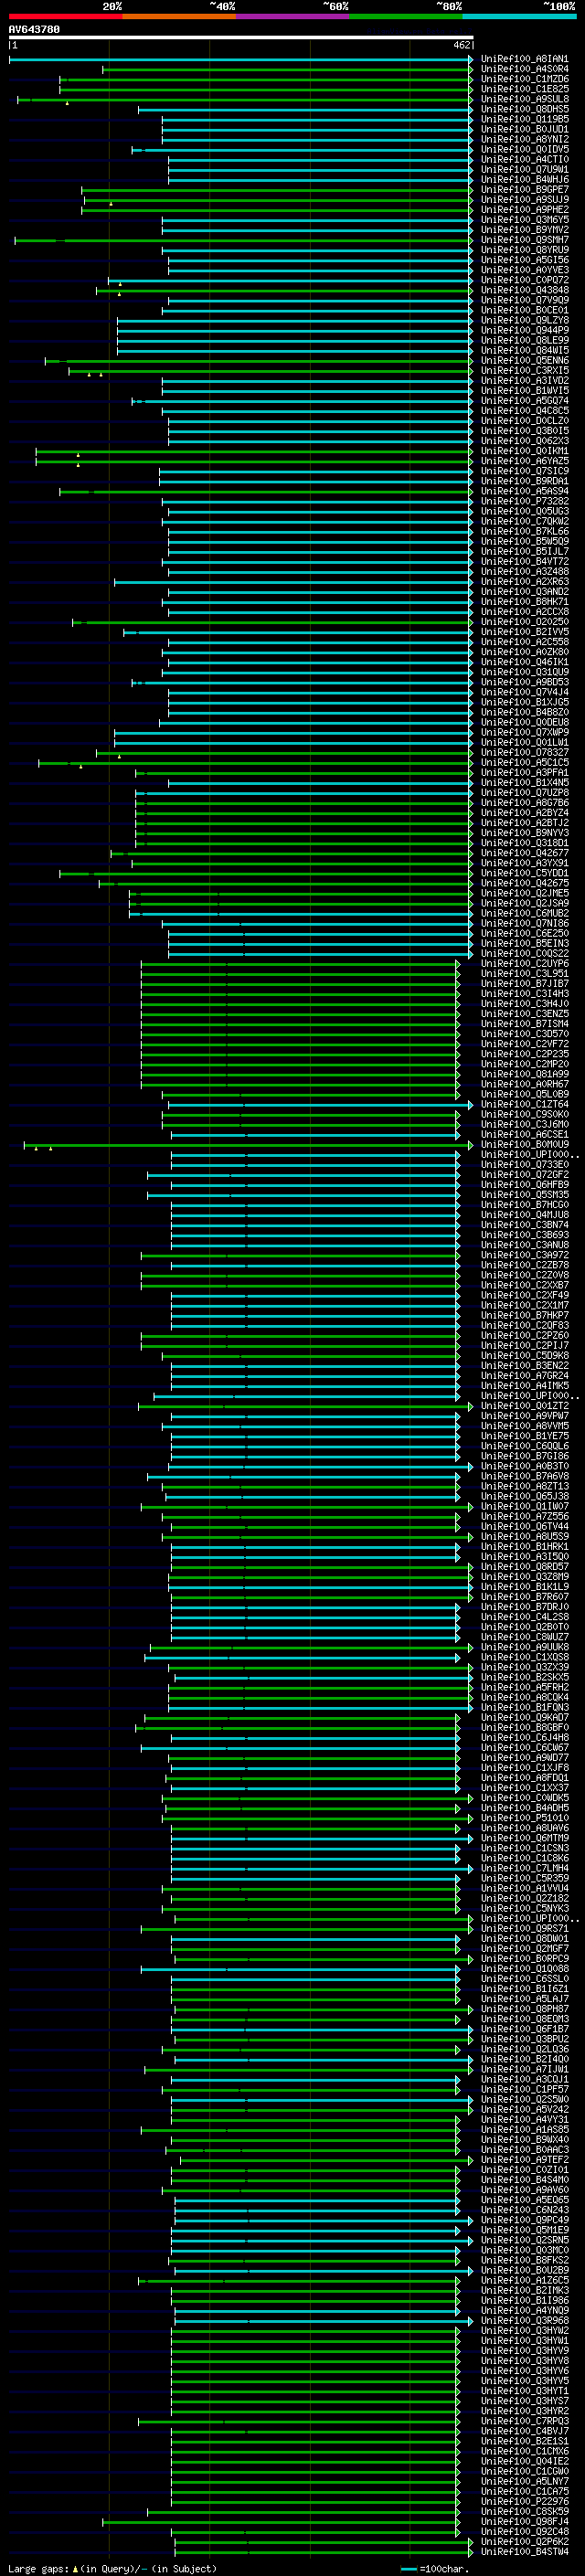Select the UniRef100_A0B3T0 label
The image size is (585, 2576).
point(525,1466)
